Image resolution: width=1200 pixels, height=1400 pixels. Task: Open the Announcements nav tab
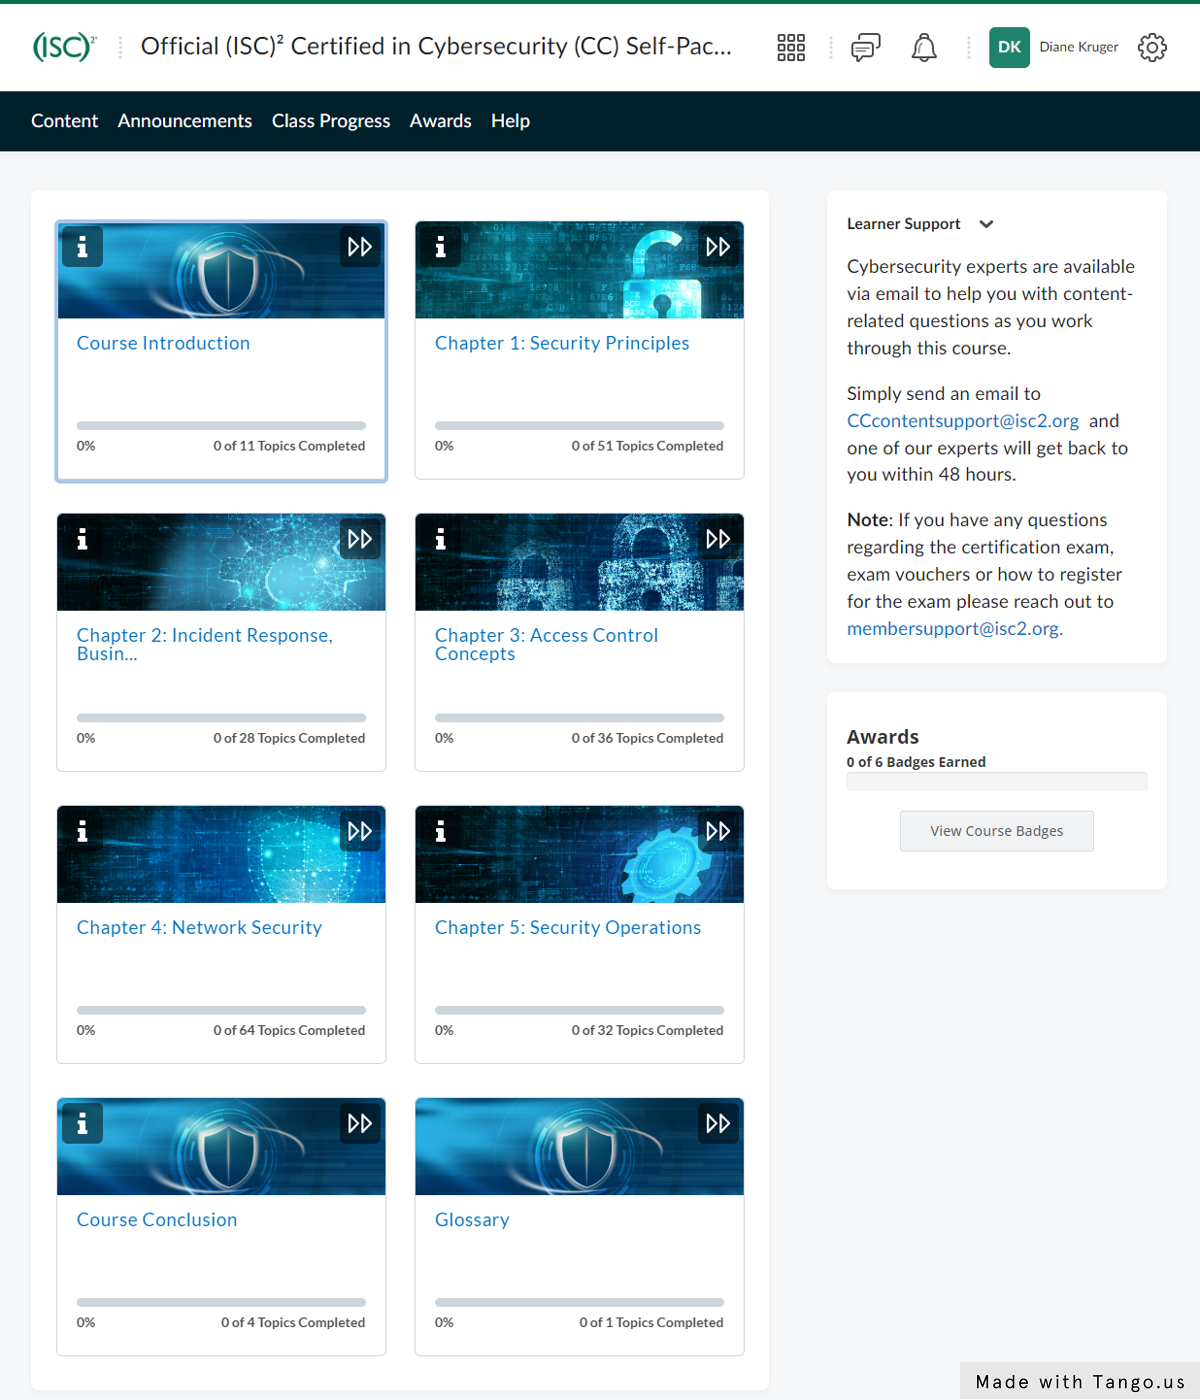(x=185, y=121)
